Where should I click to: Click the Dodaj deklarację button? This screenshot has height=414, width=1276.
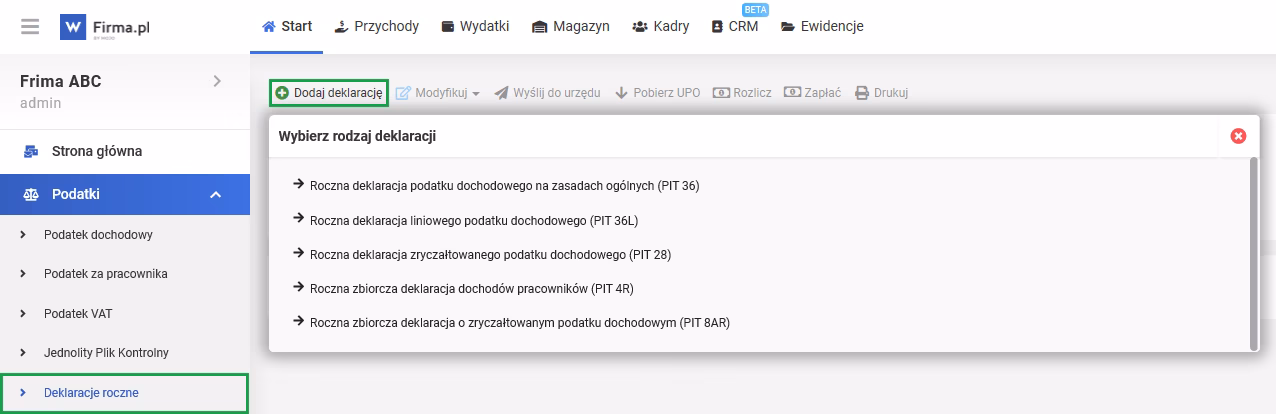click(x=329, y=93)
